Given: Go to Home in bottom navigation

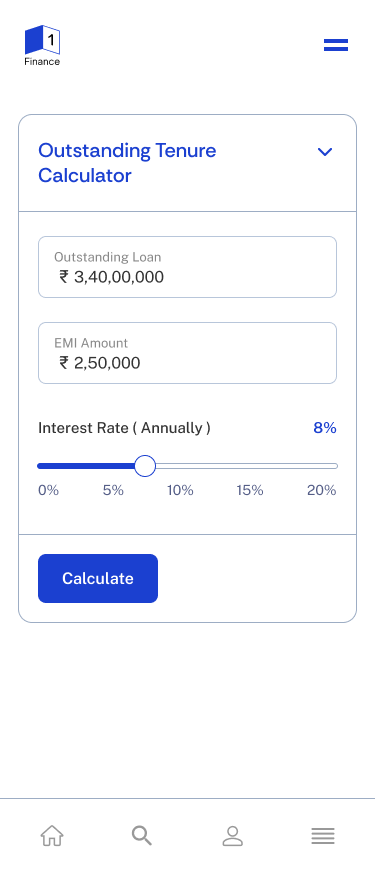Looking at the screenshot, I should pos(52,836).
